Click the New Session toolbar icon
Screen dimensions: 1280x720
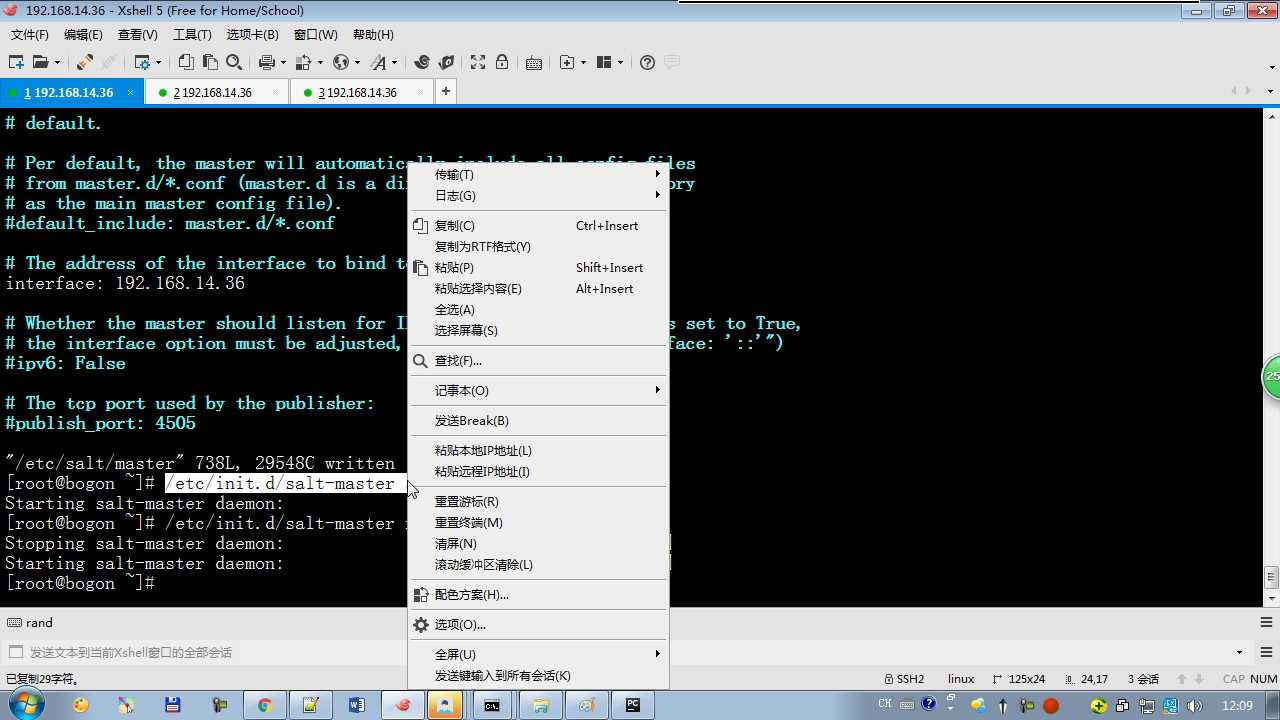point(16,62)
